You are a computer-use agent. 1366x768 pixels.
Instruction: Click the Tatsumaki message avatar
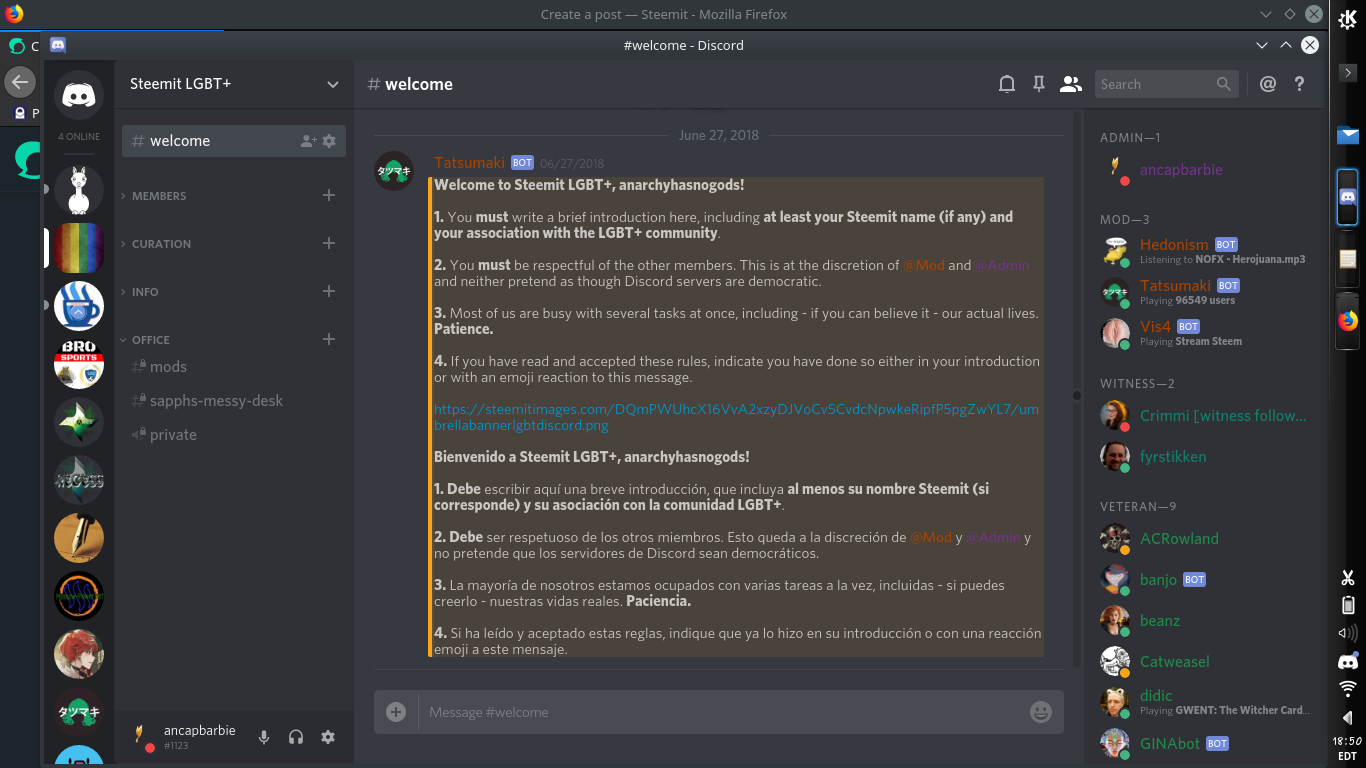click(394, 171)
